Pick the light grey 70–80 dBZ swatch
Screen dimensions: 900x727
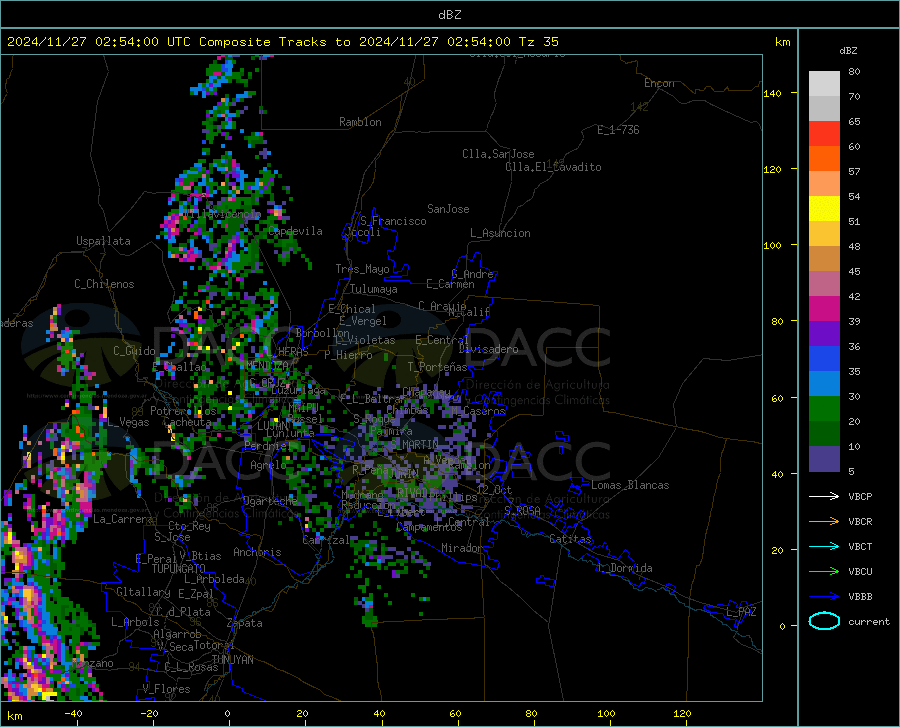(824, 84)
